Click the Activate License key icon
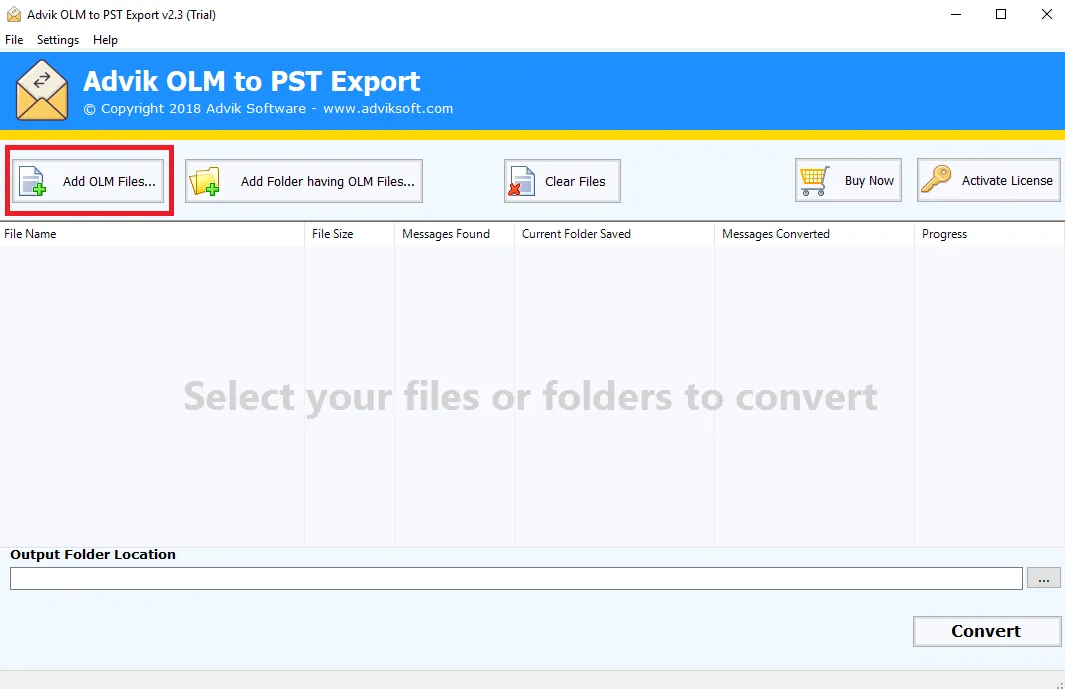The width and height of the screenshot is (1065, 689). (x=937, y=181)
